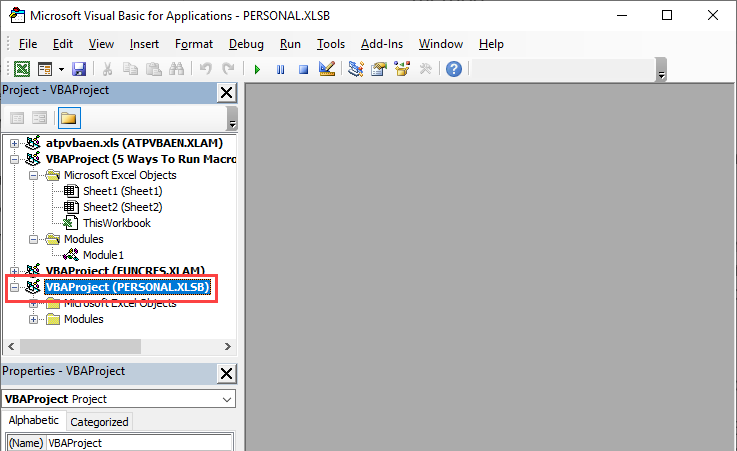
Task: Click the project tree scroll left arrow
Action: coord(11,347)
